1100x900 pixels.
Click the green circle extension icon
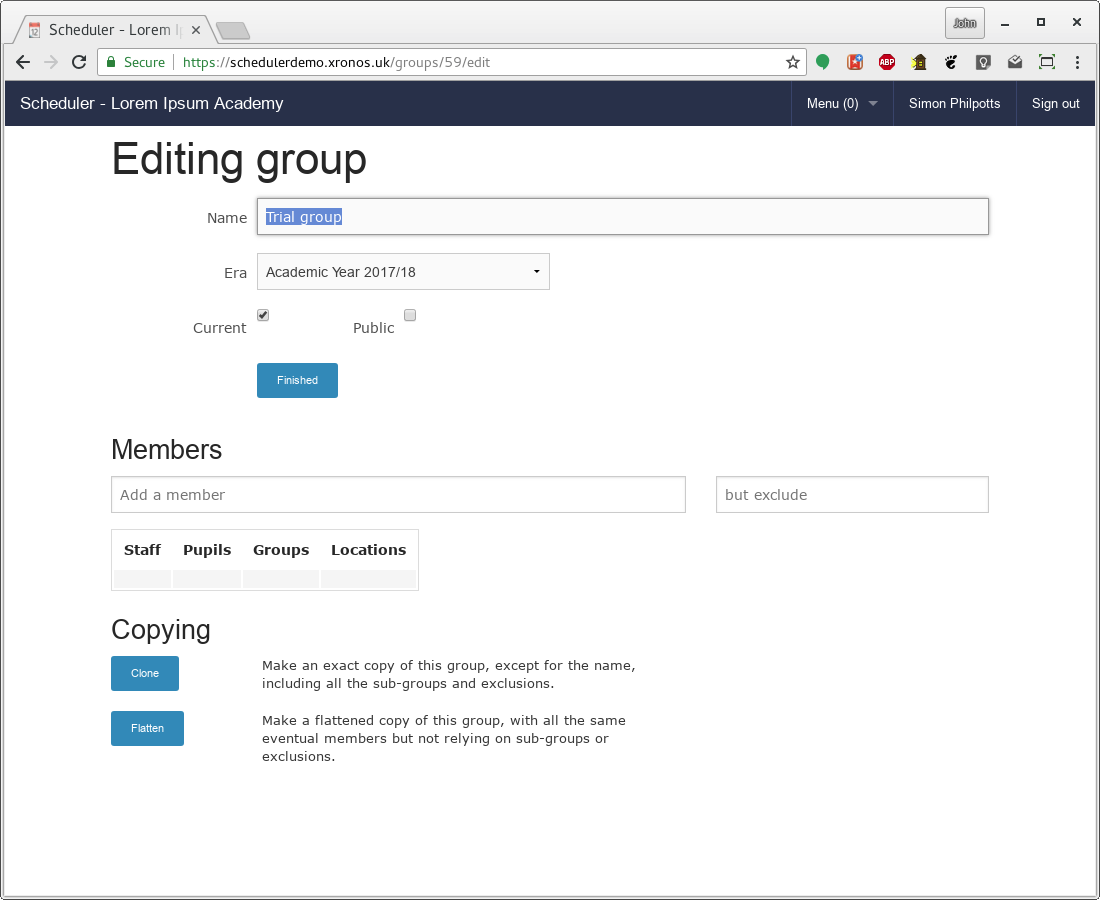pos(823,62)
